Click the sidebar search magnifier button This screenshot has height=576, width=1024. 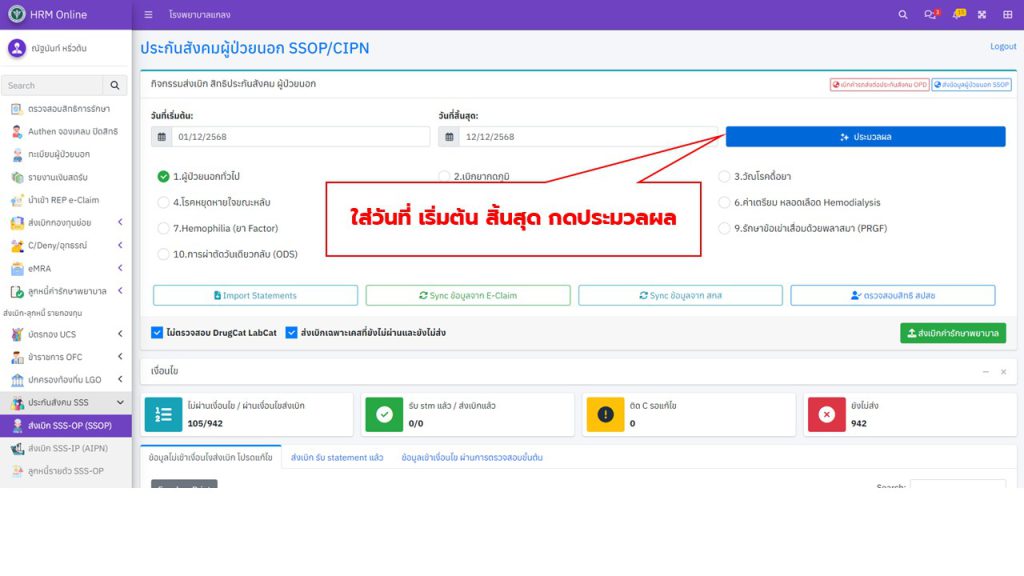point(116,86)
